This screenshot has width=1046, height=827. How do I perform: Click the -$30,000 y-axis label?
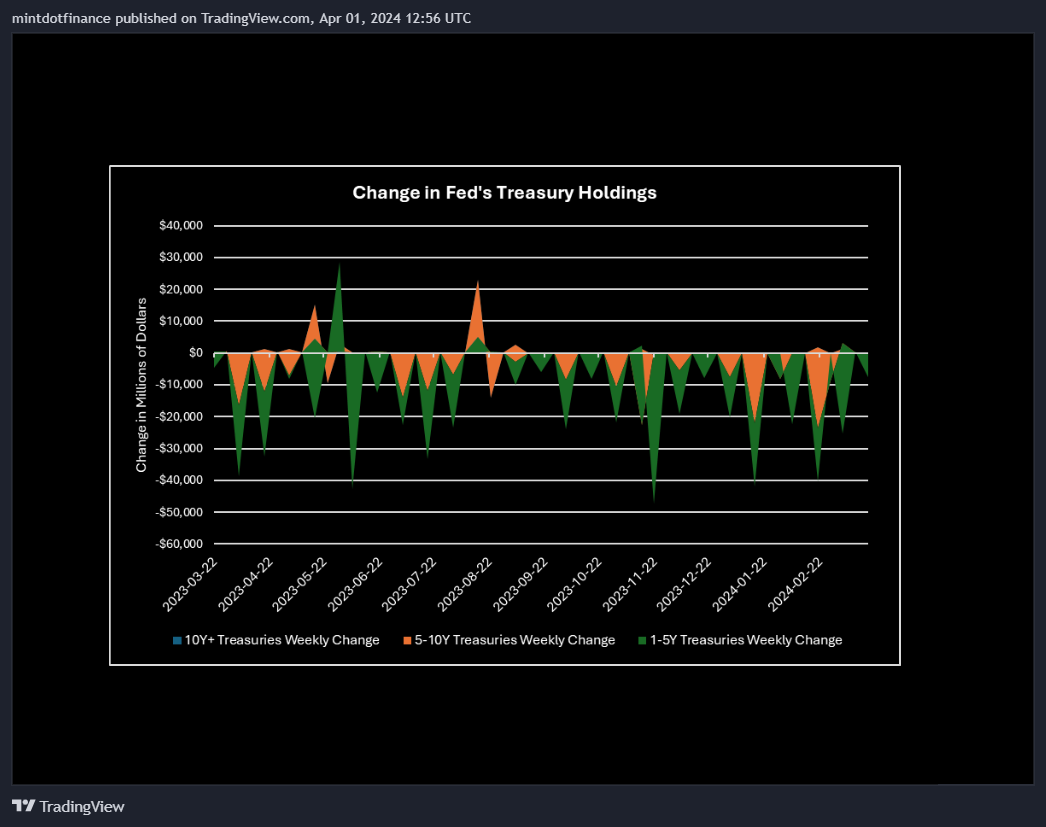click(x=179, y=448)
